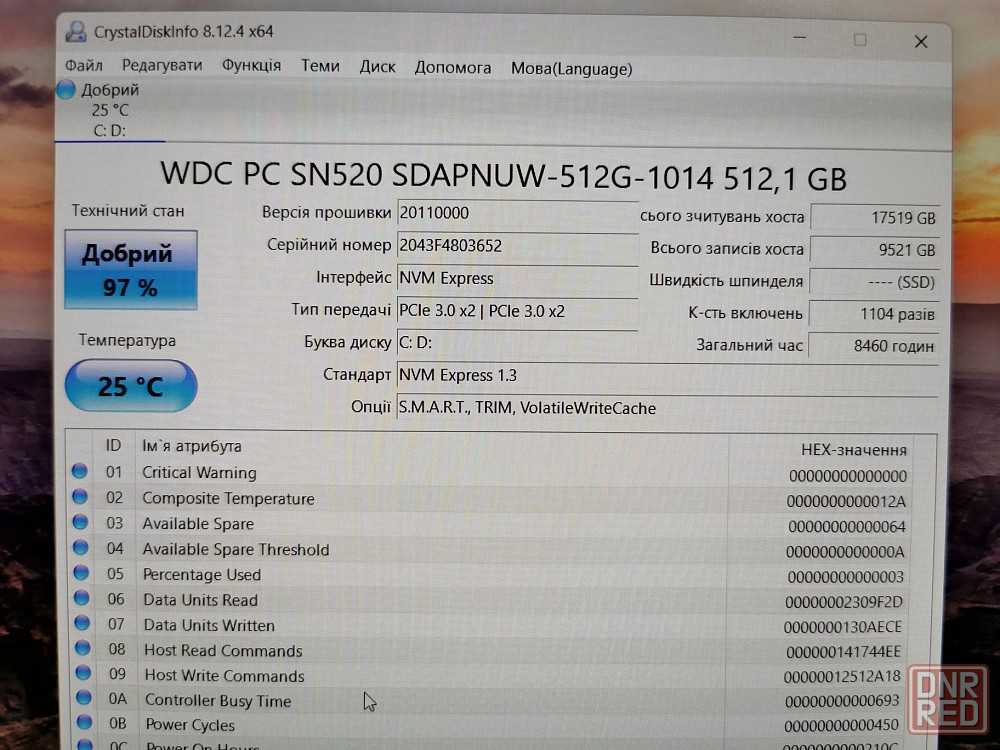The width and height of the screenshot is (1000, 750).
Task: Click hex value 0000000130AECE
Action: [x=843, y=627]
